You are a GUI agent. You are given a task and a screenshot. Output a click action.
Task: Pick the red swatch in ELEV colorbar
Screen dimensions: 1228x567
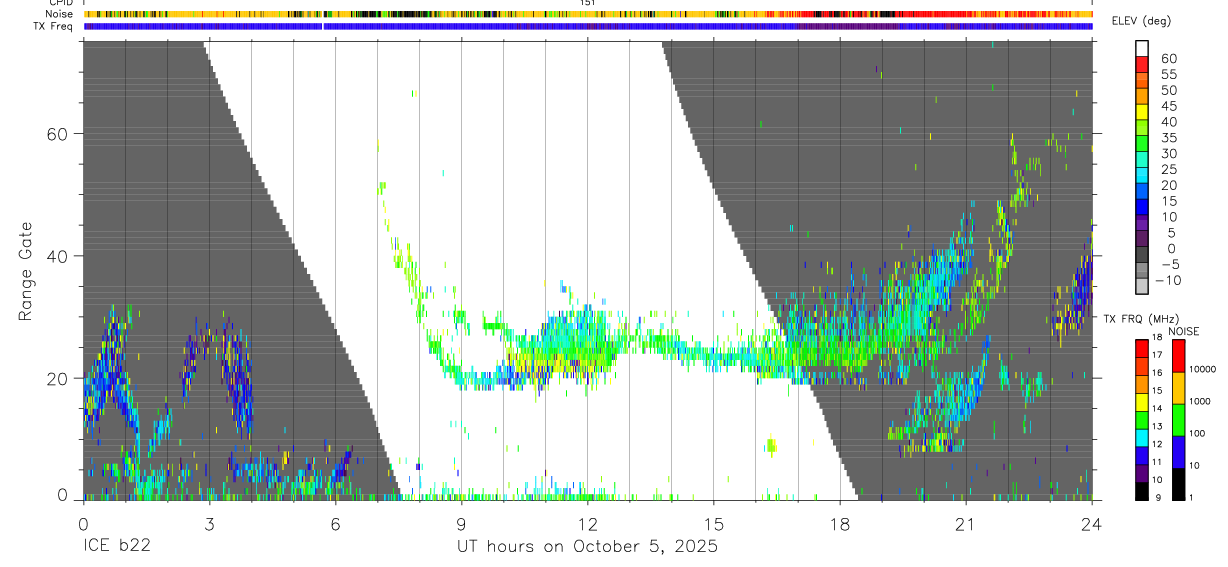point(1142,64)
